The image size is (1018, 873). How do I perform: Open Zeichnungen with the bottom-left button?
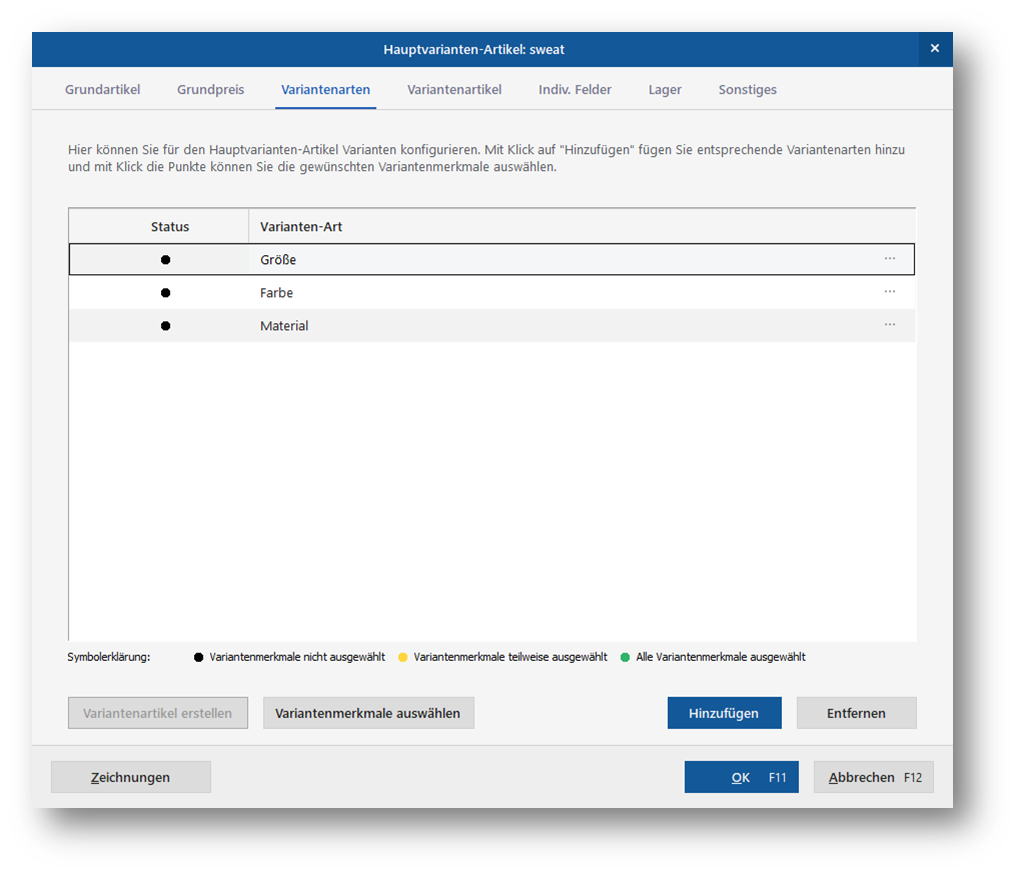[131, 777]
